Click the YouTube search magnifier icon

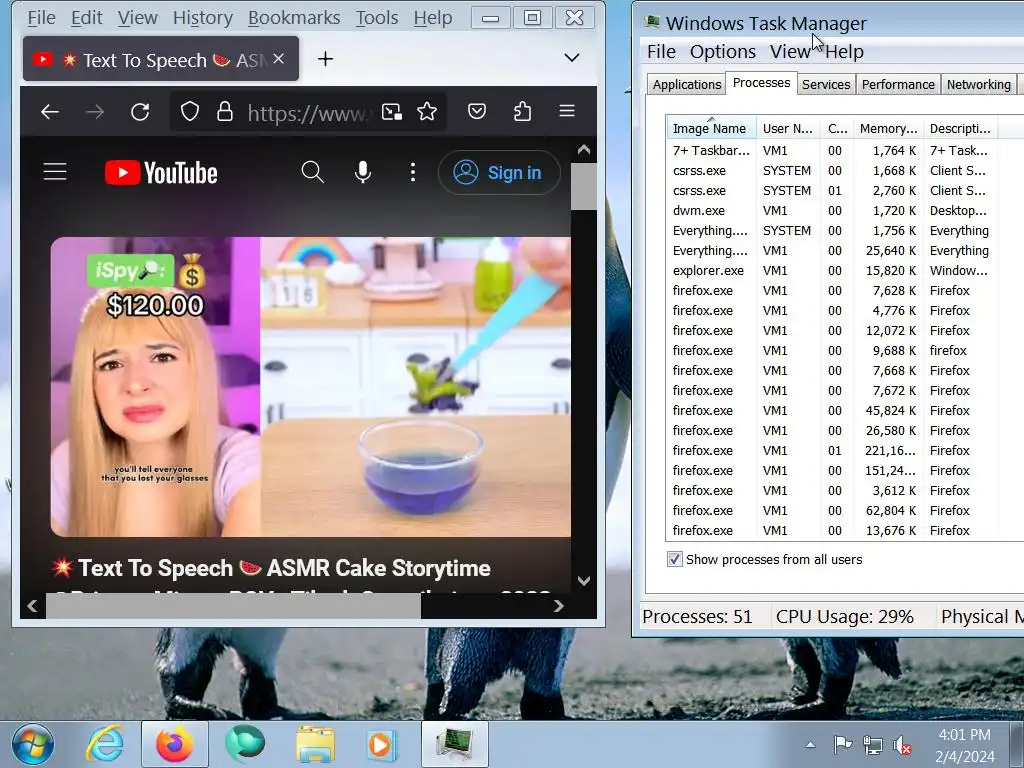pyautogui.click(x=313, y=172)
